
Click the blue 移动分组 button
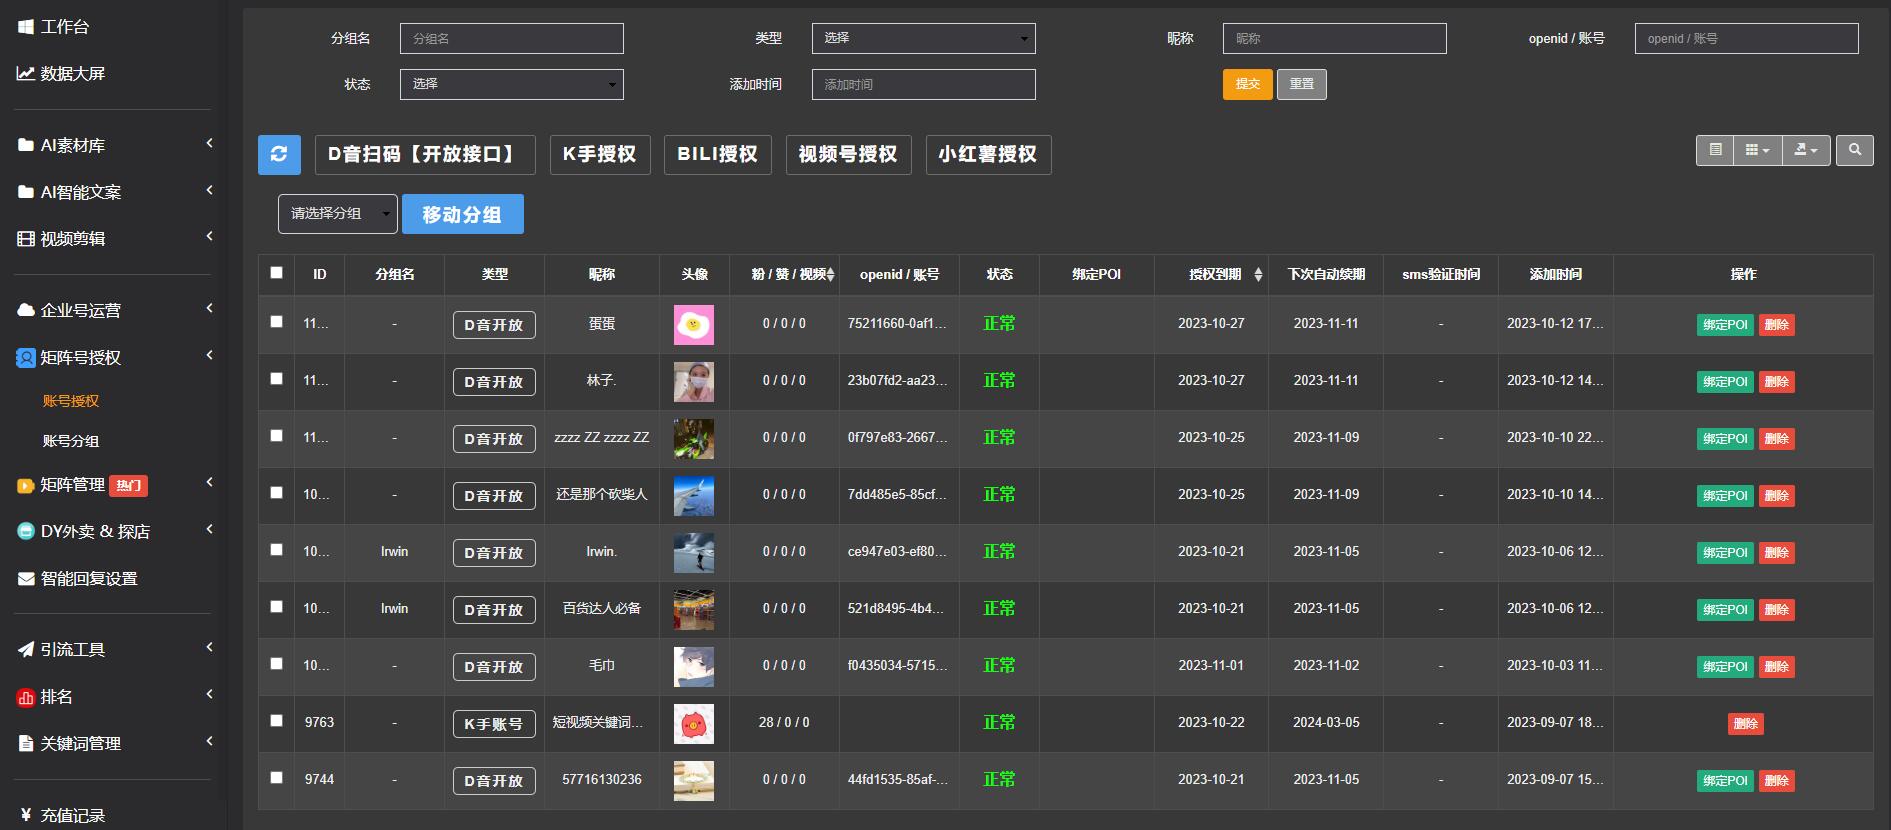[463, 214]
